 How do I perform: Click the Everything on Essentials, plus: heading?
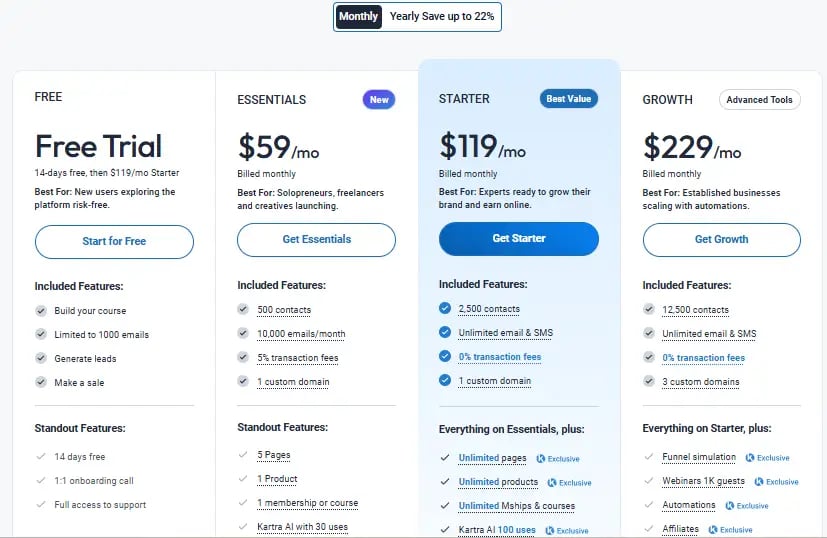pyautogui.click(x=511, y=429)
